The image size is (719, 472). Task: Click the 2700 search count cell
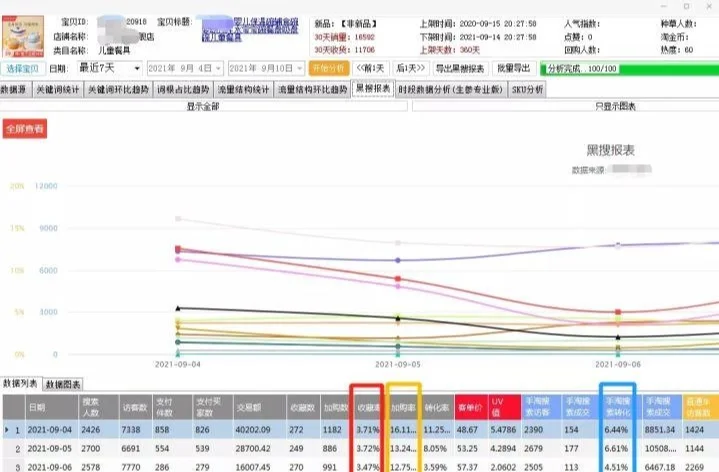[x=99, y=449]
